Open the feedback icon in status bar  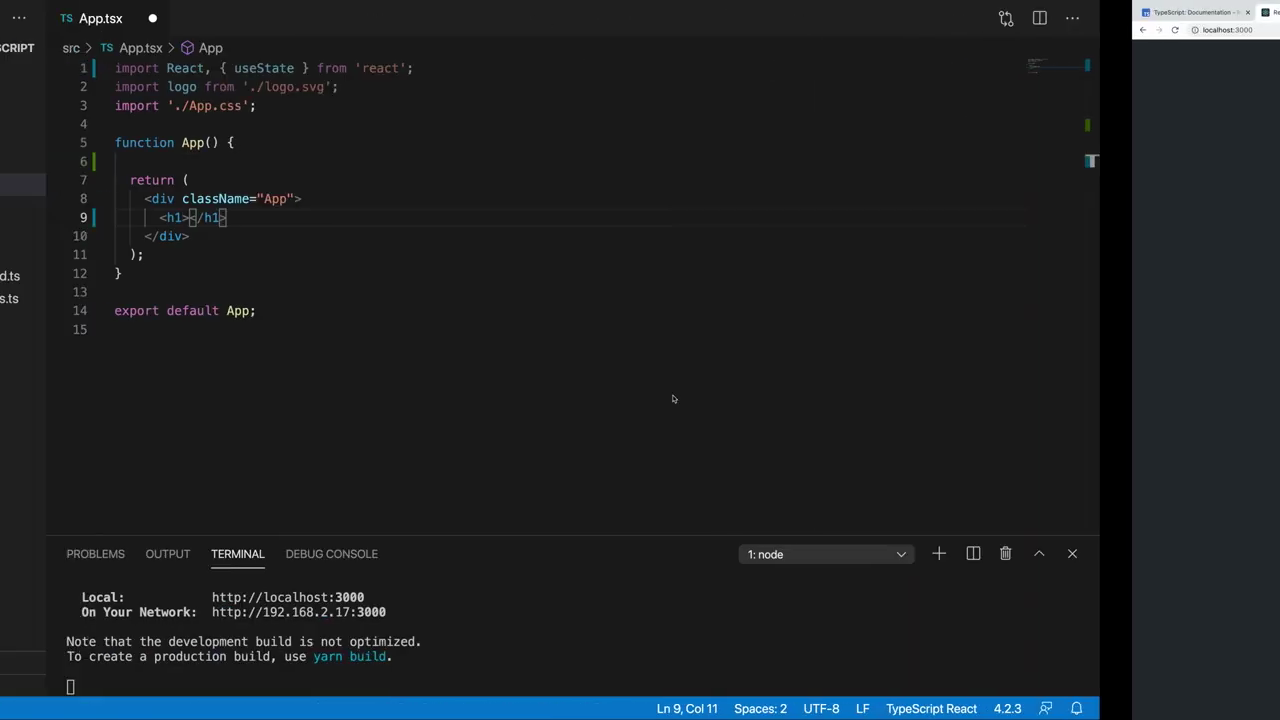[1046, 709]
